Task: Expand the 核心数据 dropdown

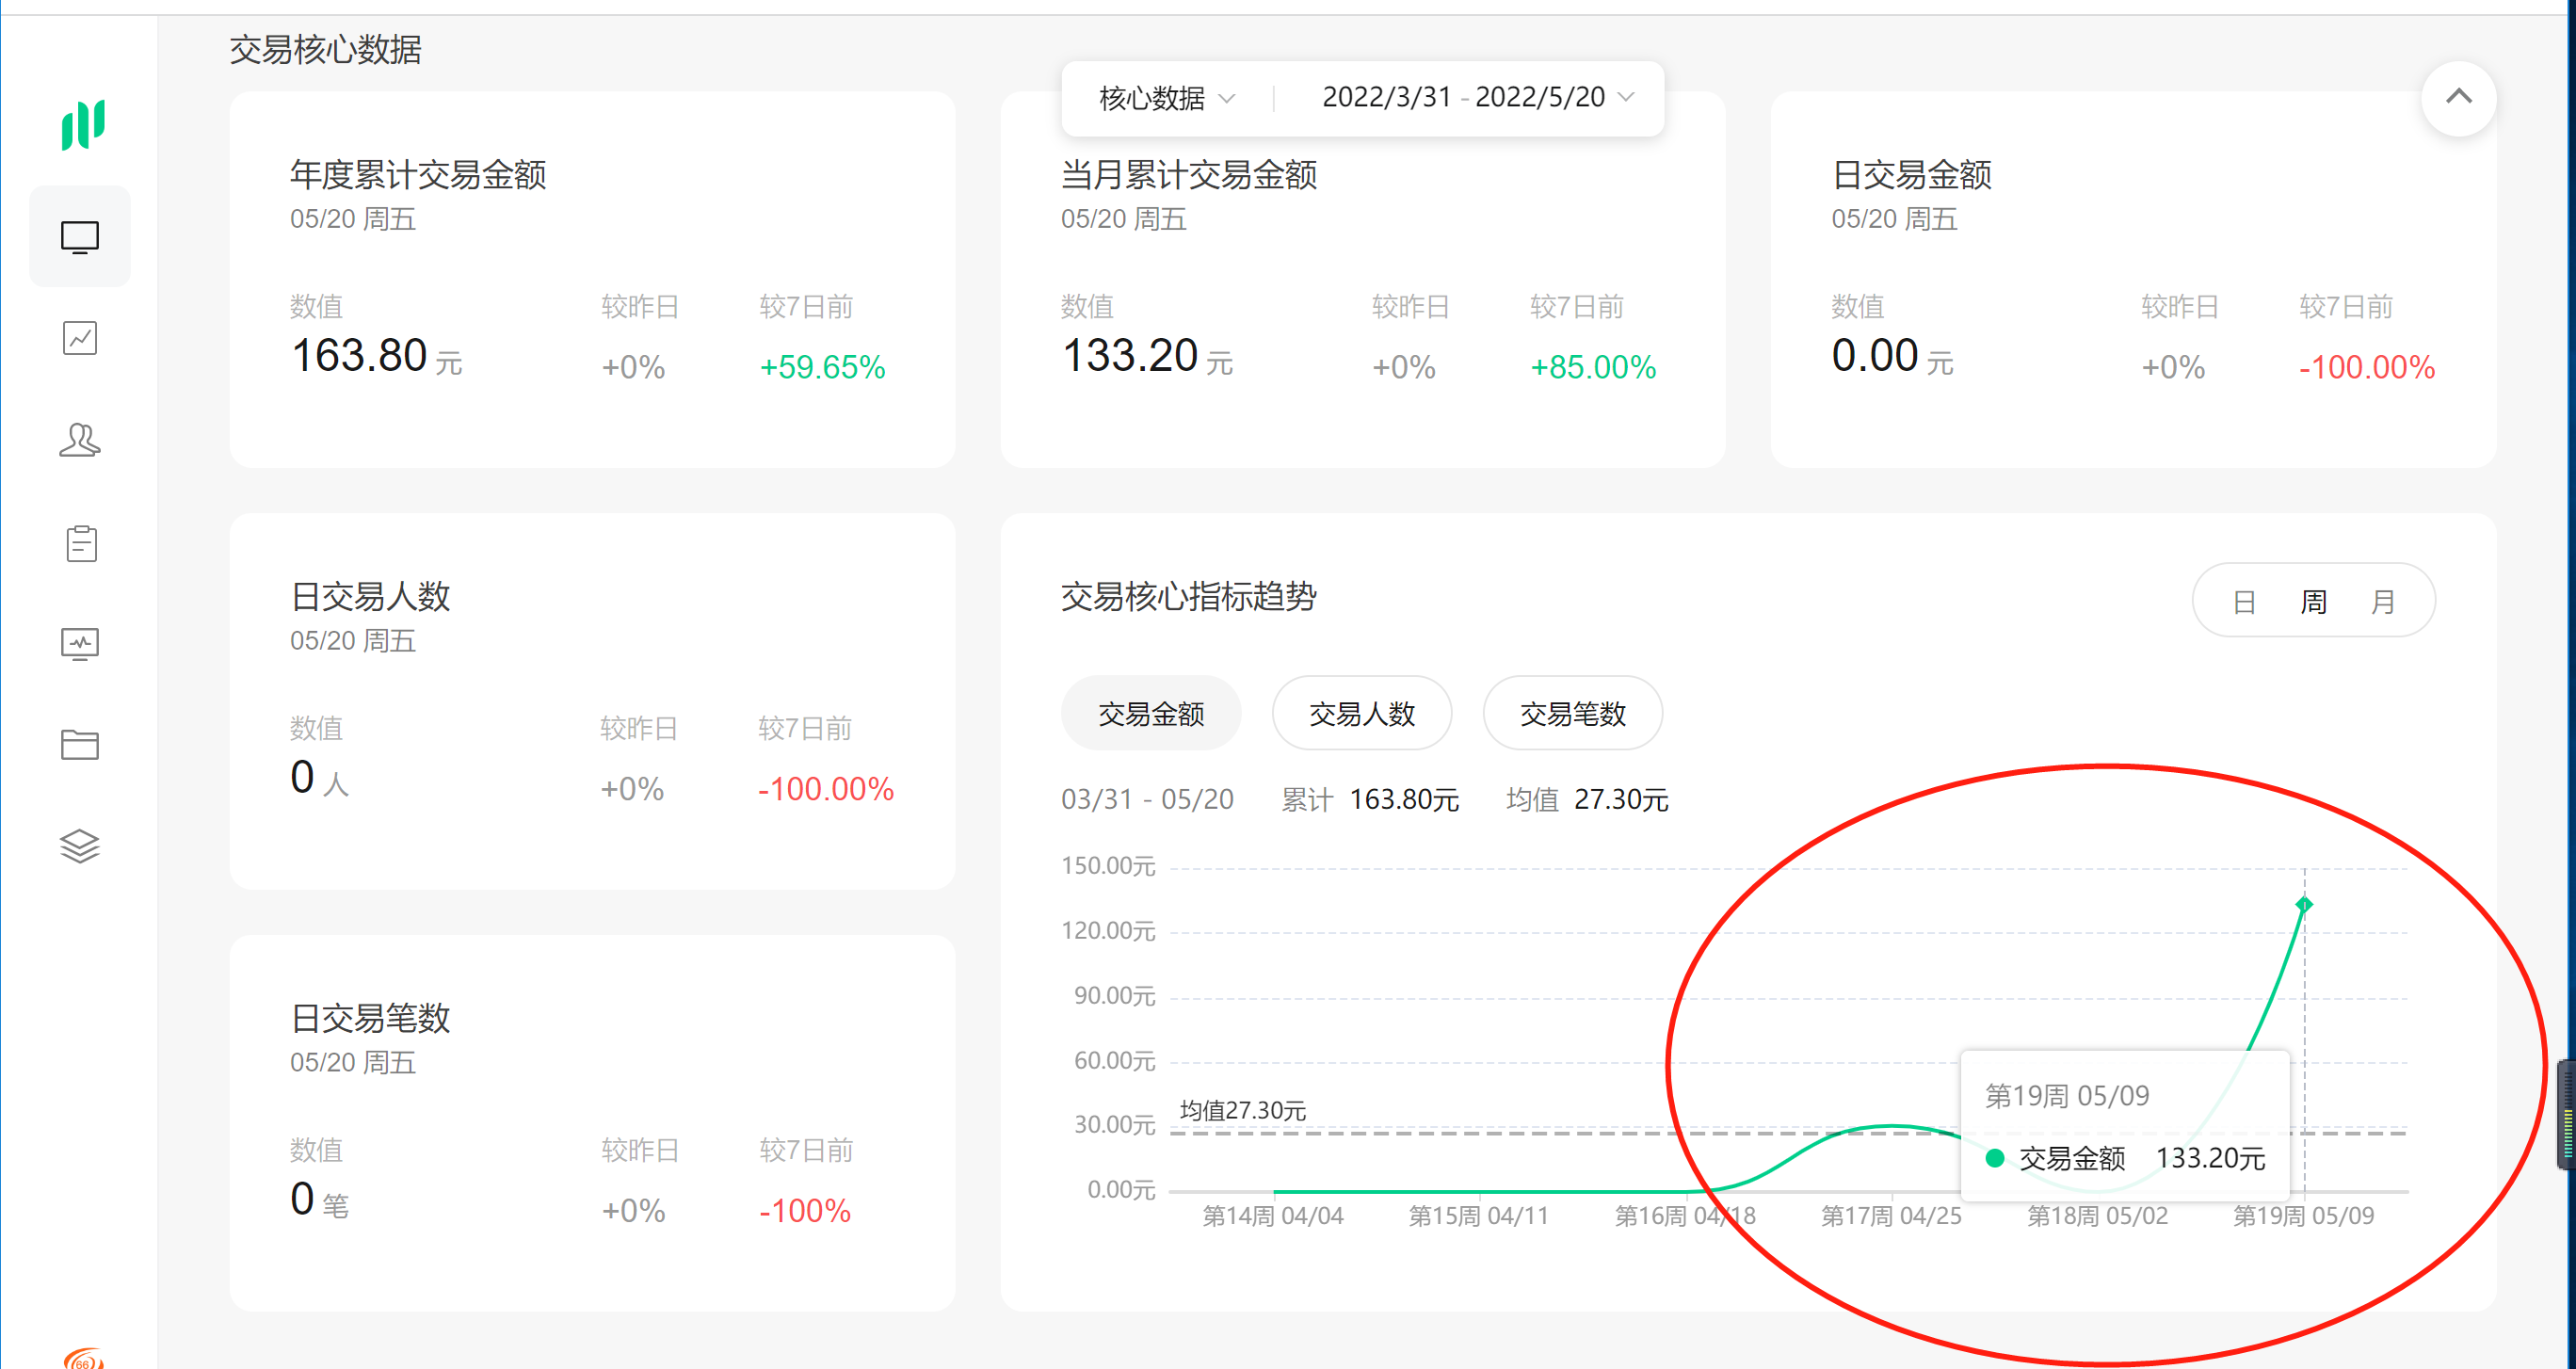Action: tap(1166, 98)
